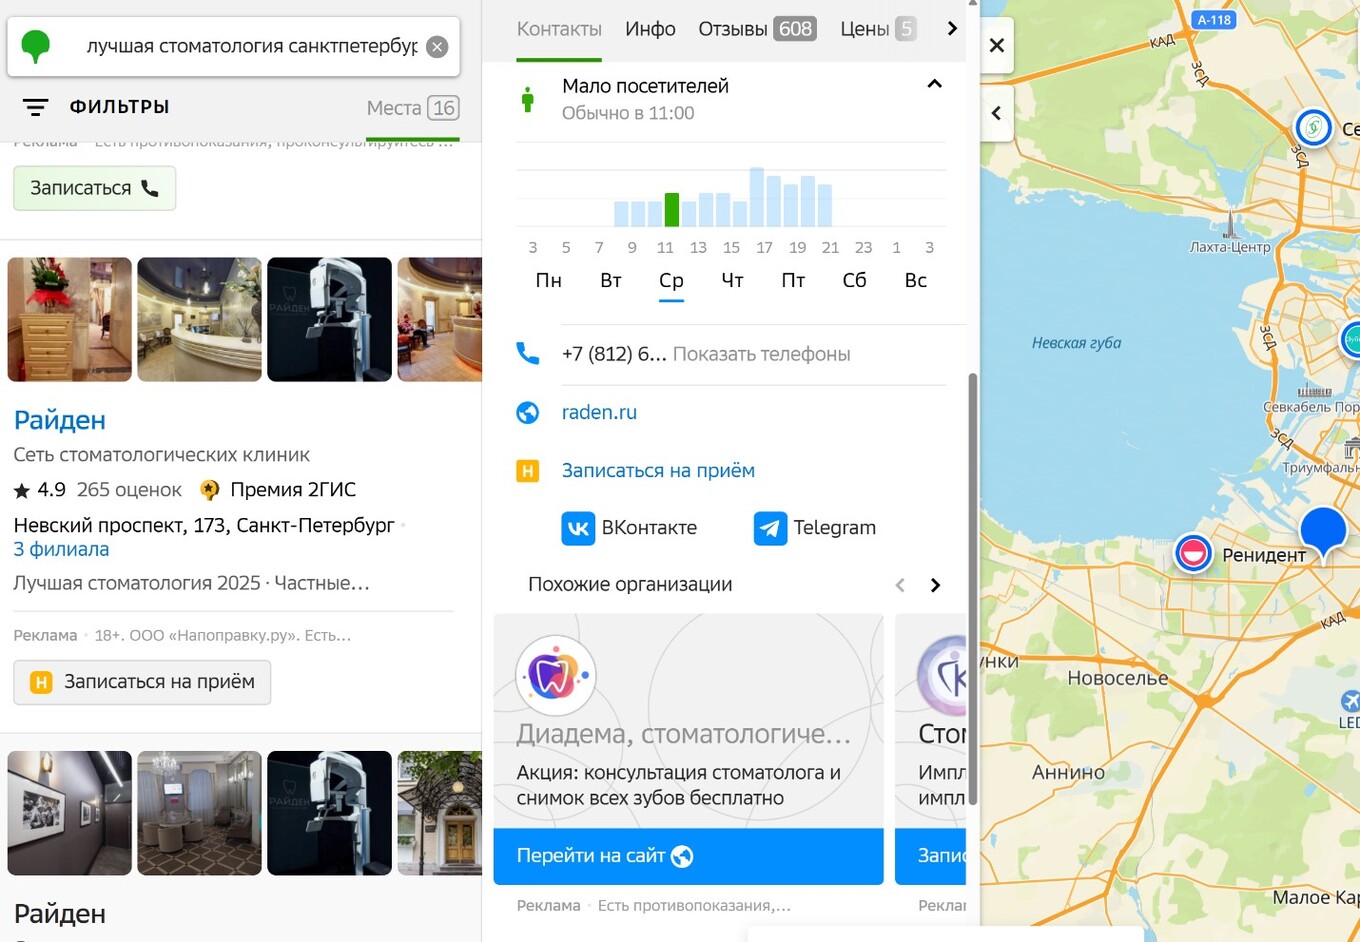
Task: Click the large blue map pin
Action: (1323, 531)
